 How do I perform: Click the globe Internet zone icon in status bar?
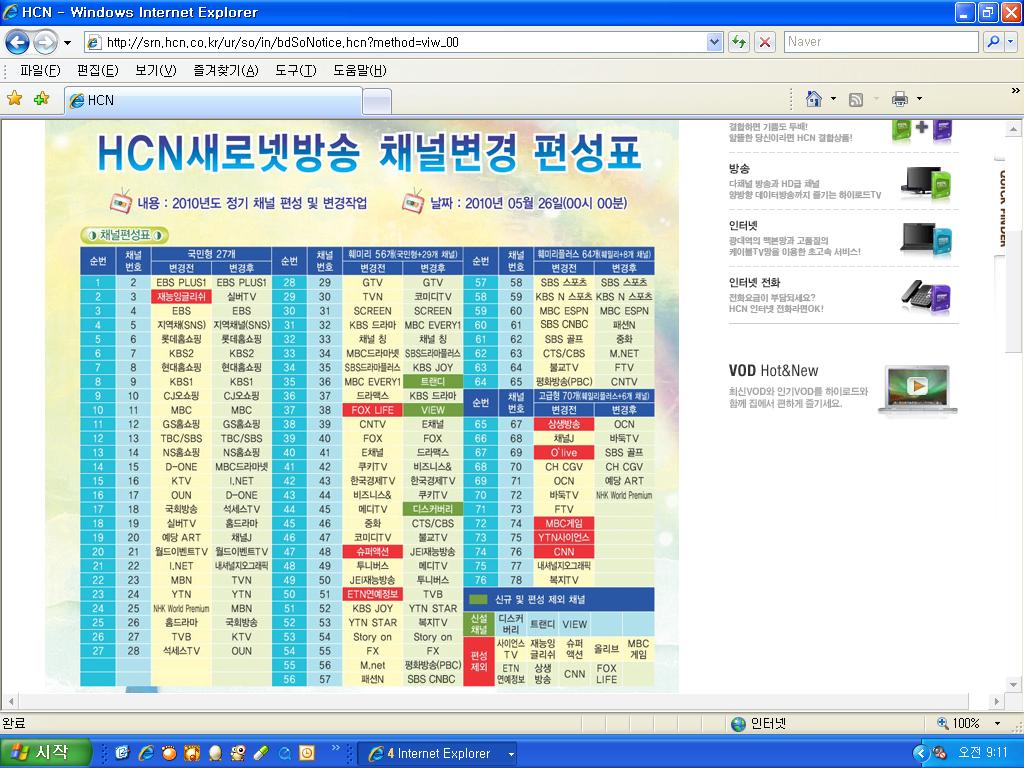(x=738, y=724)
